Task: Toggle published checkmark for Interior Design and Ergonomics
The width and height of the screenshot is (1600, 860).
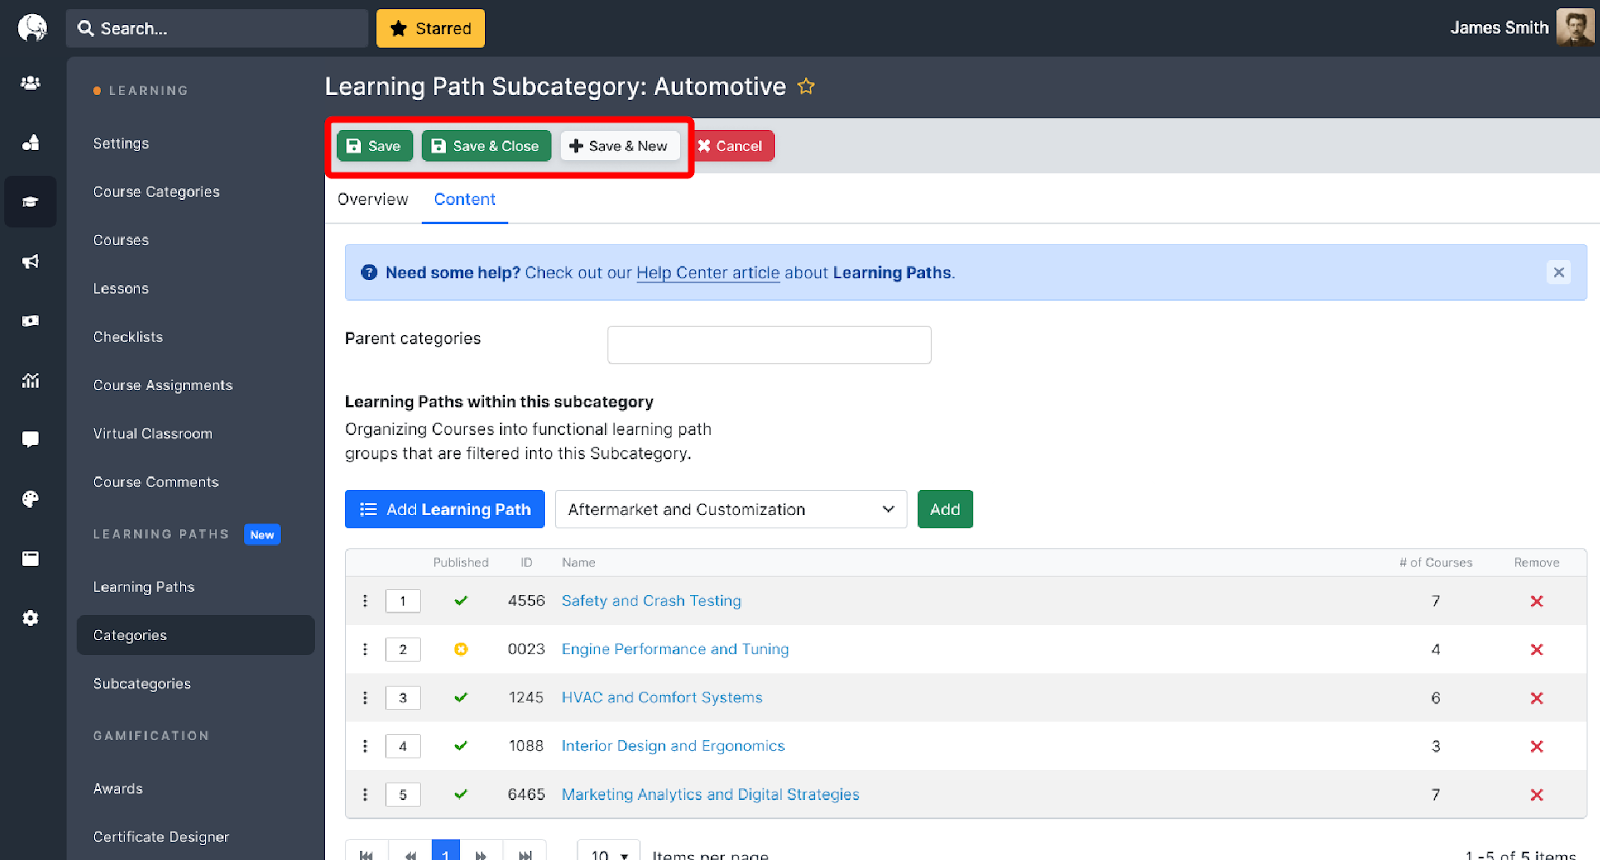Action: pyautogui.click(x=461, y=746)
